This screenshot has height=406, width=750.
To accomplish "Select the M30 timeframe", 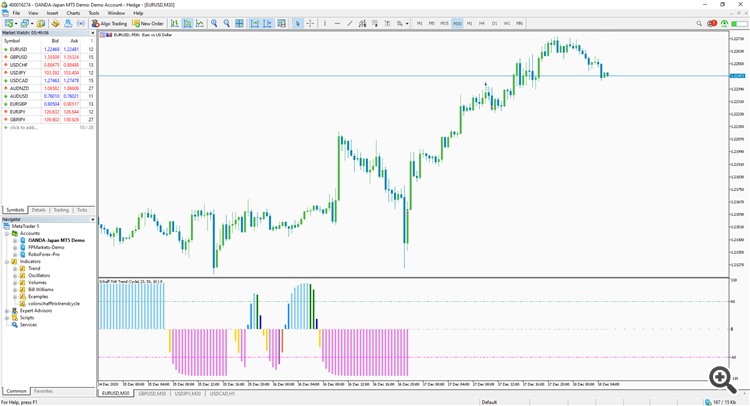I will coord(457,23).
